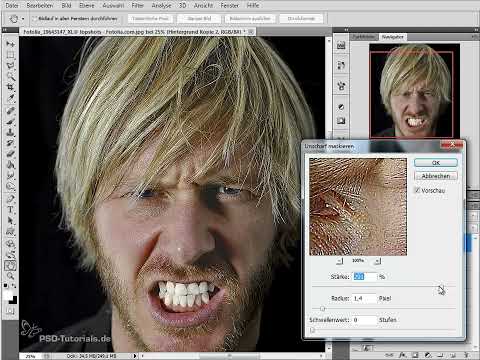This screenshot has height=360, width=480.
Task: Select the Path Selection tool
Action: (10, 221)
